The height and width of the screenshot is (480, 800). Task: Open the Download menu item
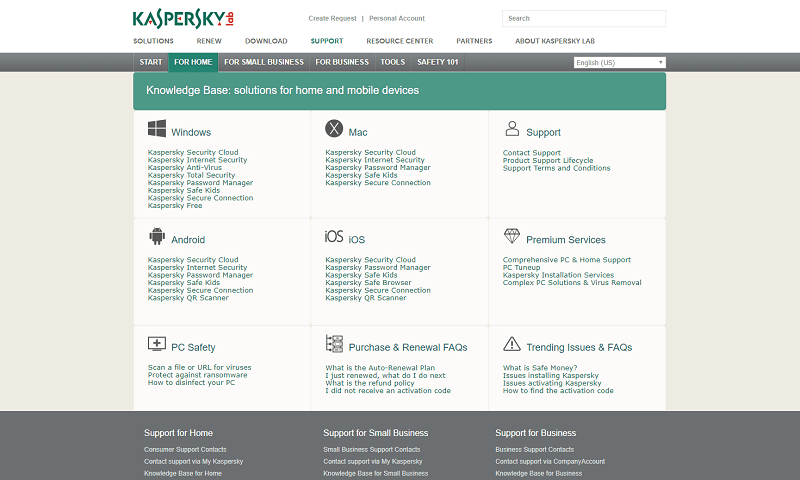pyautogui.click(x=266, y=41)
